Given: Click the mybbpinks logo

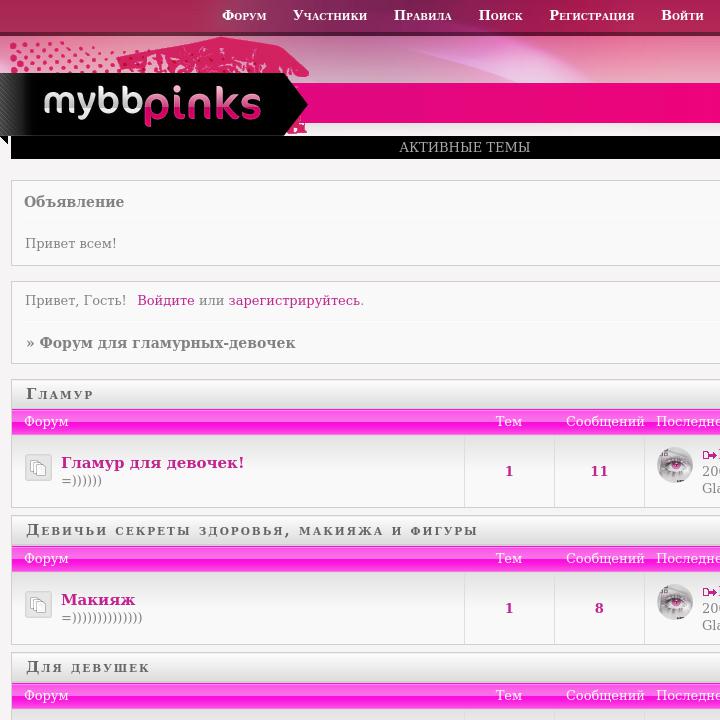Looking at the screenshot, I should point(152,105).
